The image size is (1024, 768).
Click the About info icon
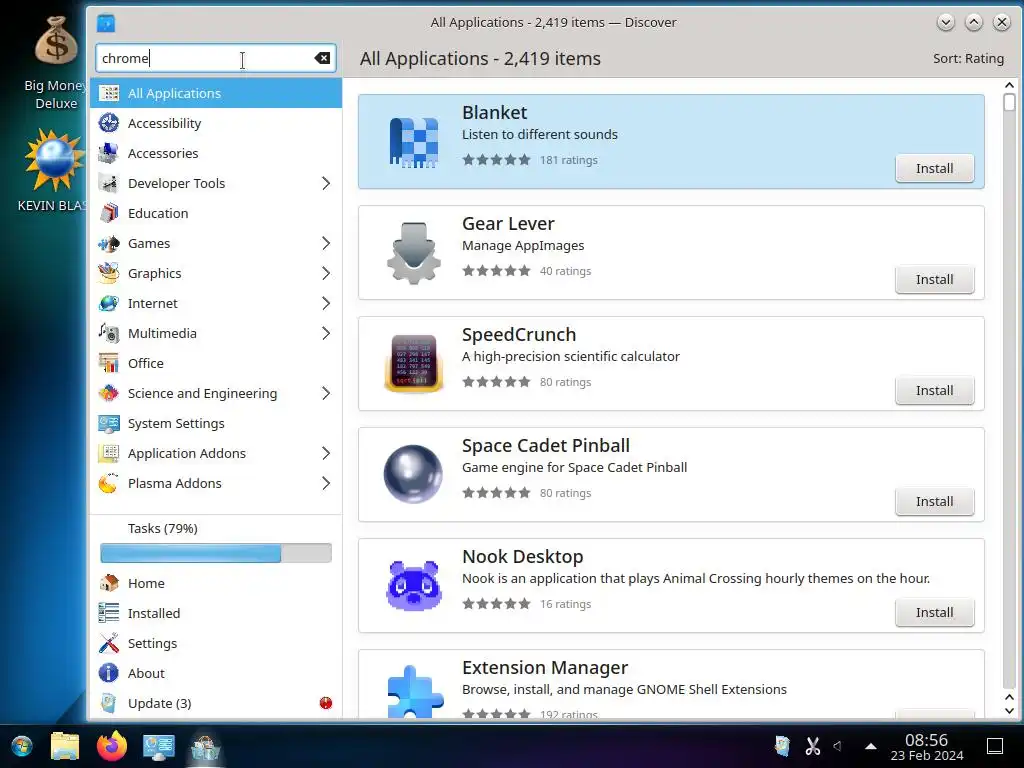tap(108, 673)
